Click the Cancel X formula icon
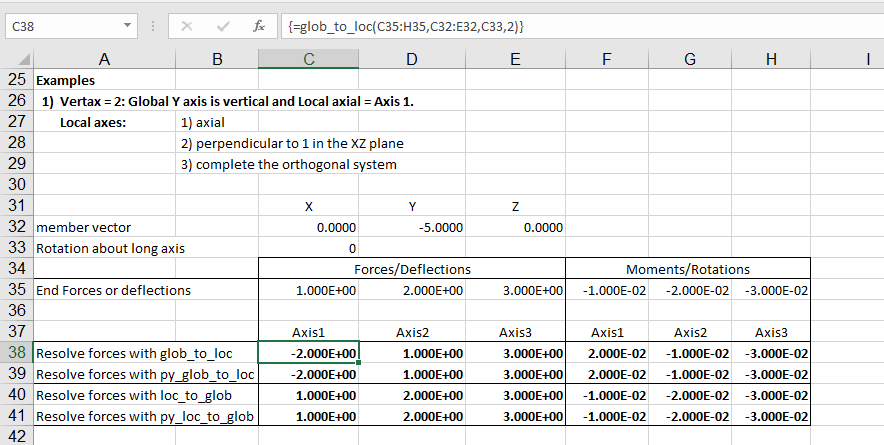This screenshot has width=884, height=445. point(187,25)
